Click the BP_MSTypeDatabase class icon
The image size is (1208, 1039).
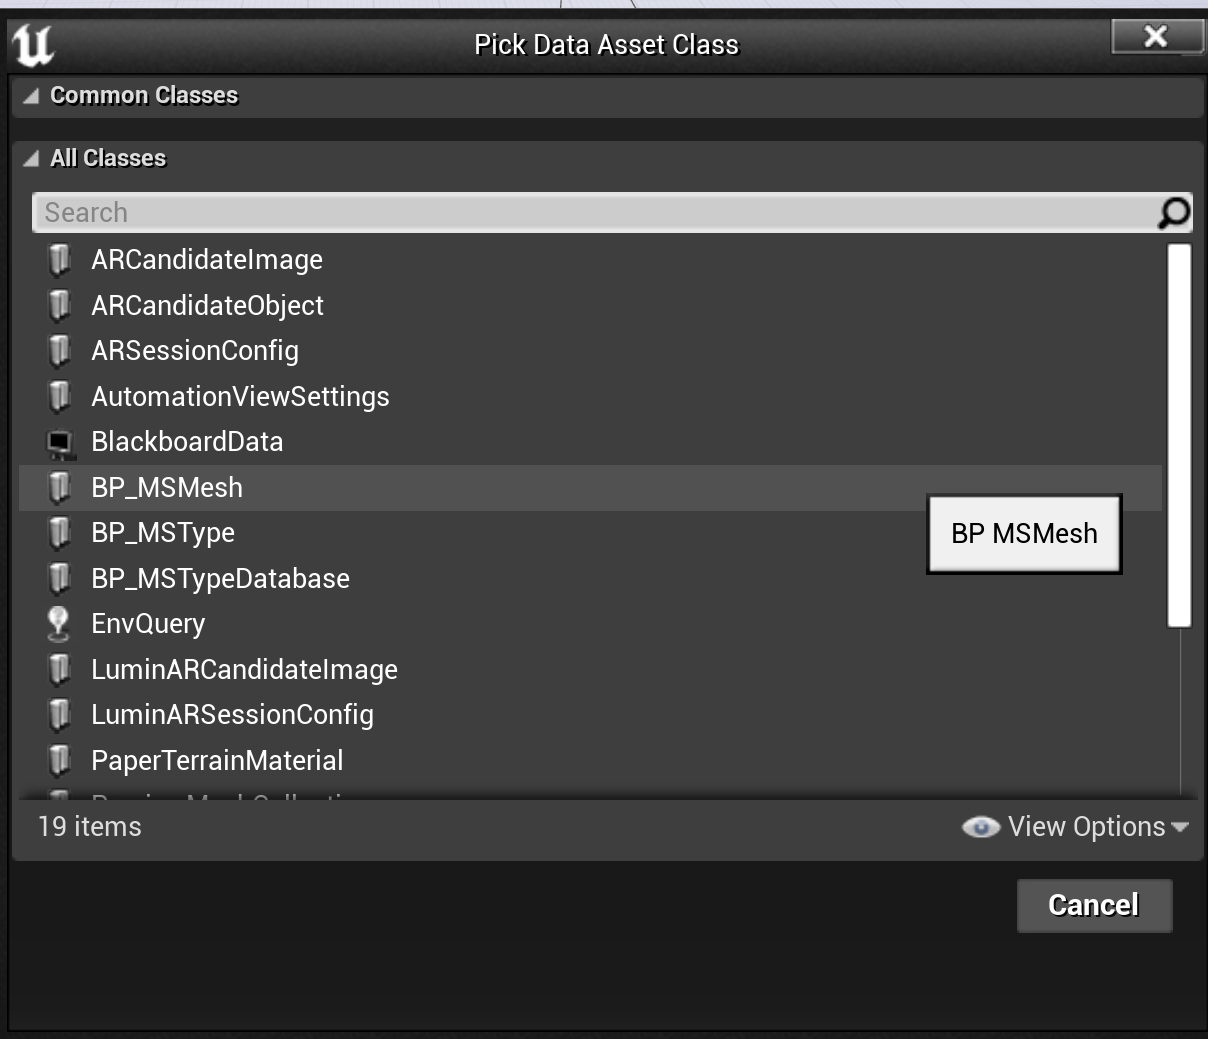pyautogui.click(x=59, y=578)
